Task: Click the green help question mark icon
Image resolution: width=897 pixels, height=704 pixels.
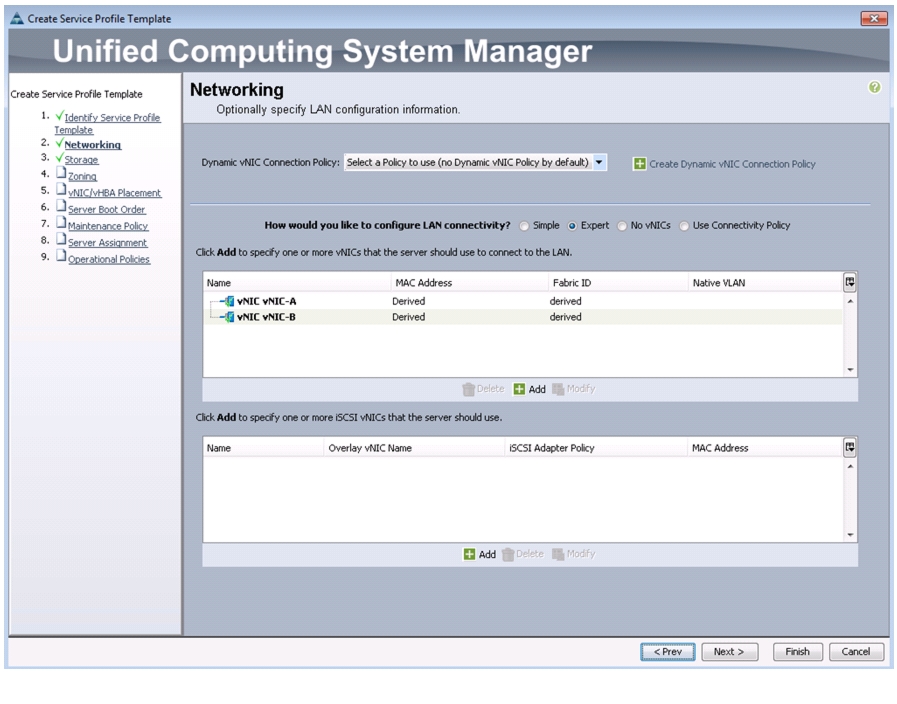Action: [874, 87]
